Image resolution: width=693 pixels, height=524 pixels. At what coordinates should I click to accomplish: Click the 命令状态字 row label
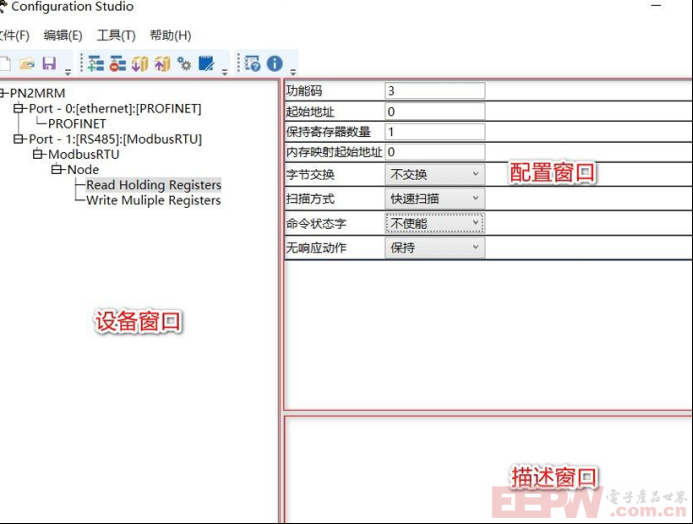pos(316,224)
